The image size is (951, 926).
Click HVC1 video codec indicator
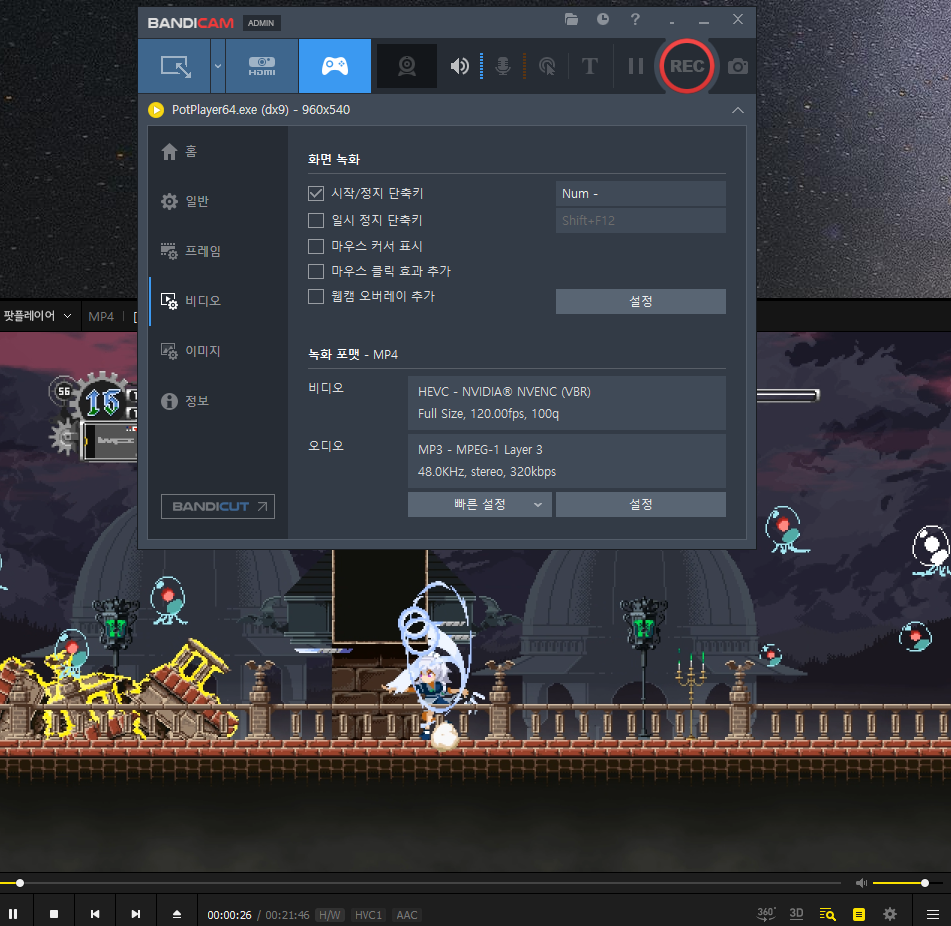point(369,915)
